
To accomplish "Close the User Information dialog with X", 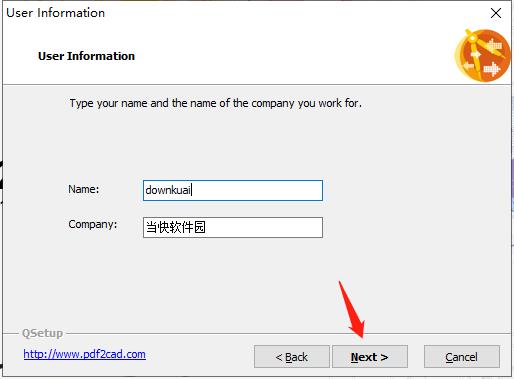I will pyautogui.click(x=496, y=13).
